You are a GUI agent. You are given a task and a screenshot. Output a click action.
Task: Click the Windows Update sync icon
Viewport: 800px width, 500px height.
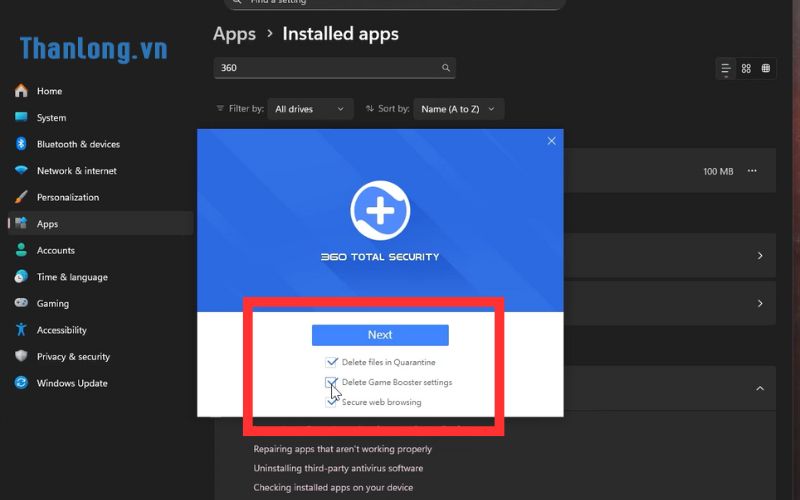point(21,383)
